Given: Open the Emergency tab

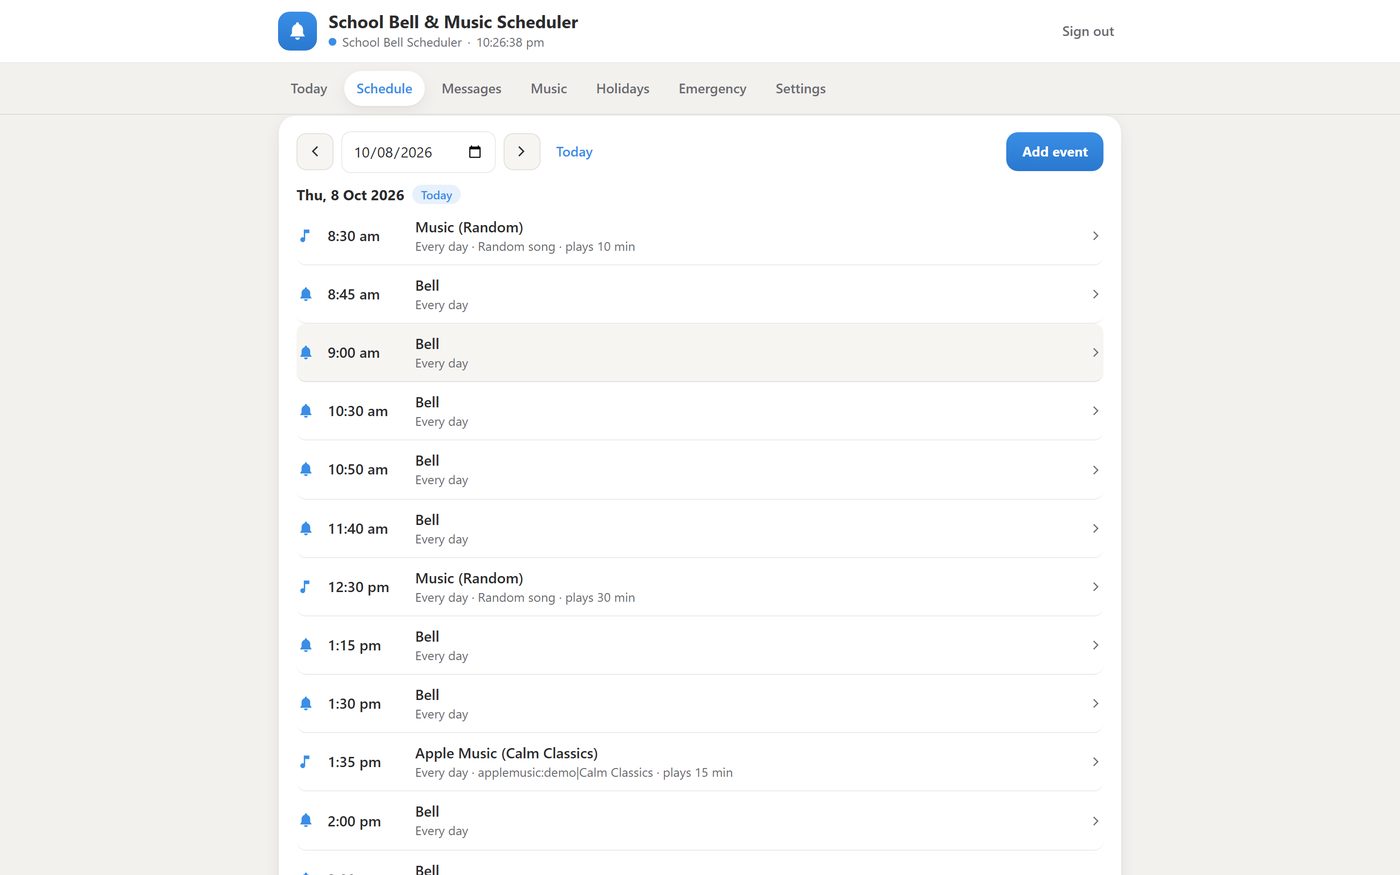Looking at the screenshot, I should tap(712, 88).
